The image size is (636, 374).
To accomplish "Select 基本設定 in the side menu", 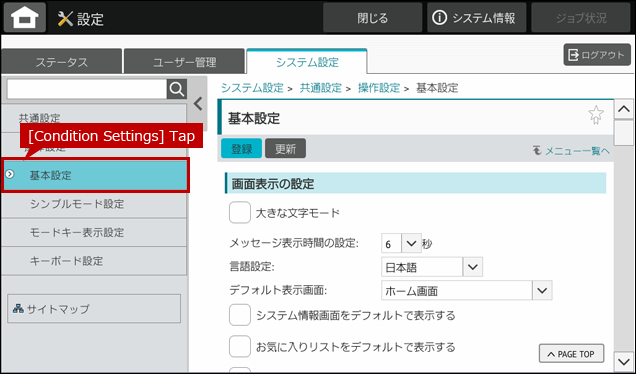I will tap(95, 175).
